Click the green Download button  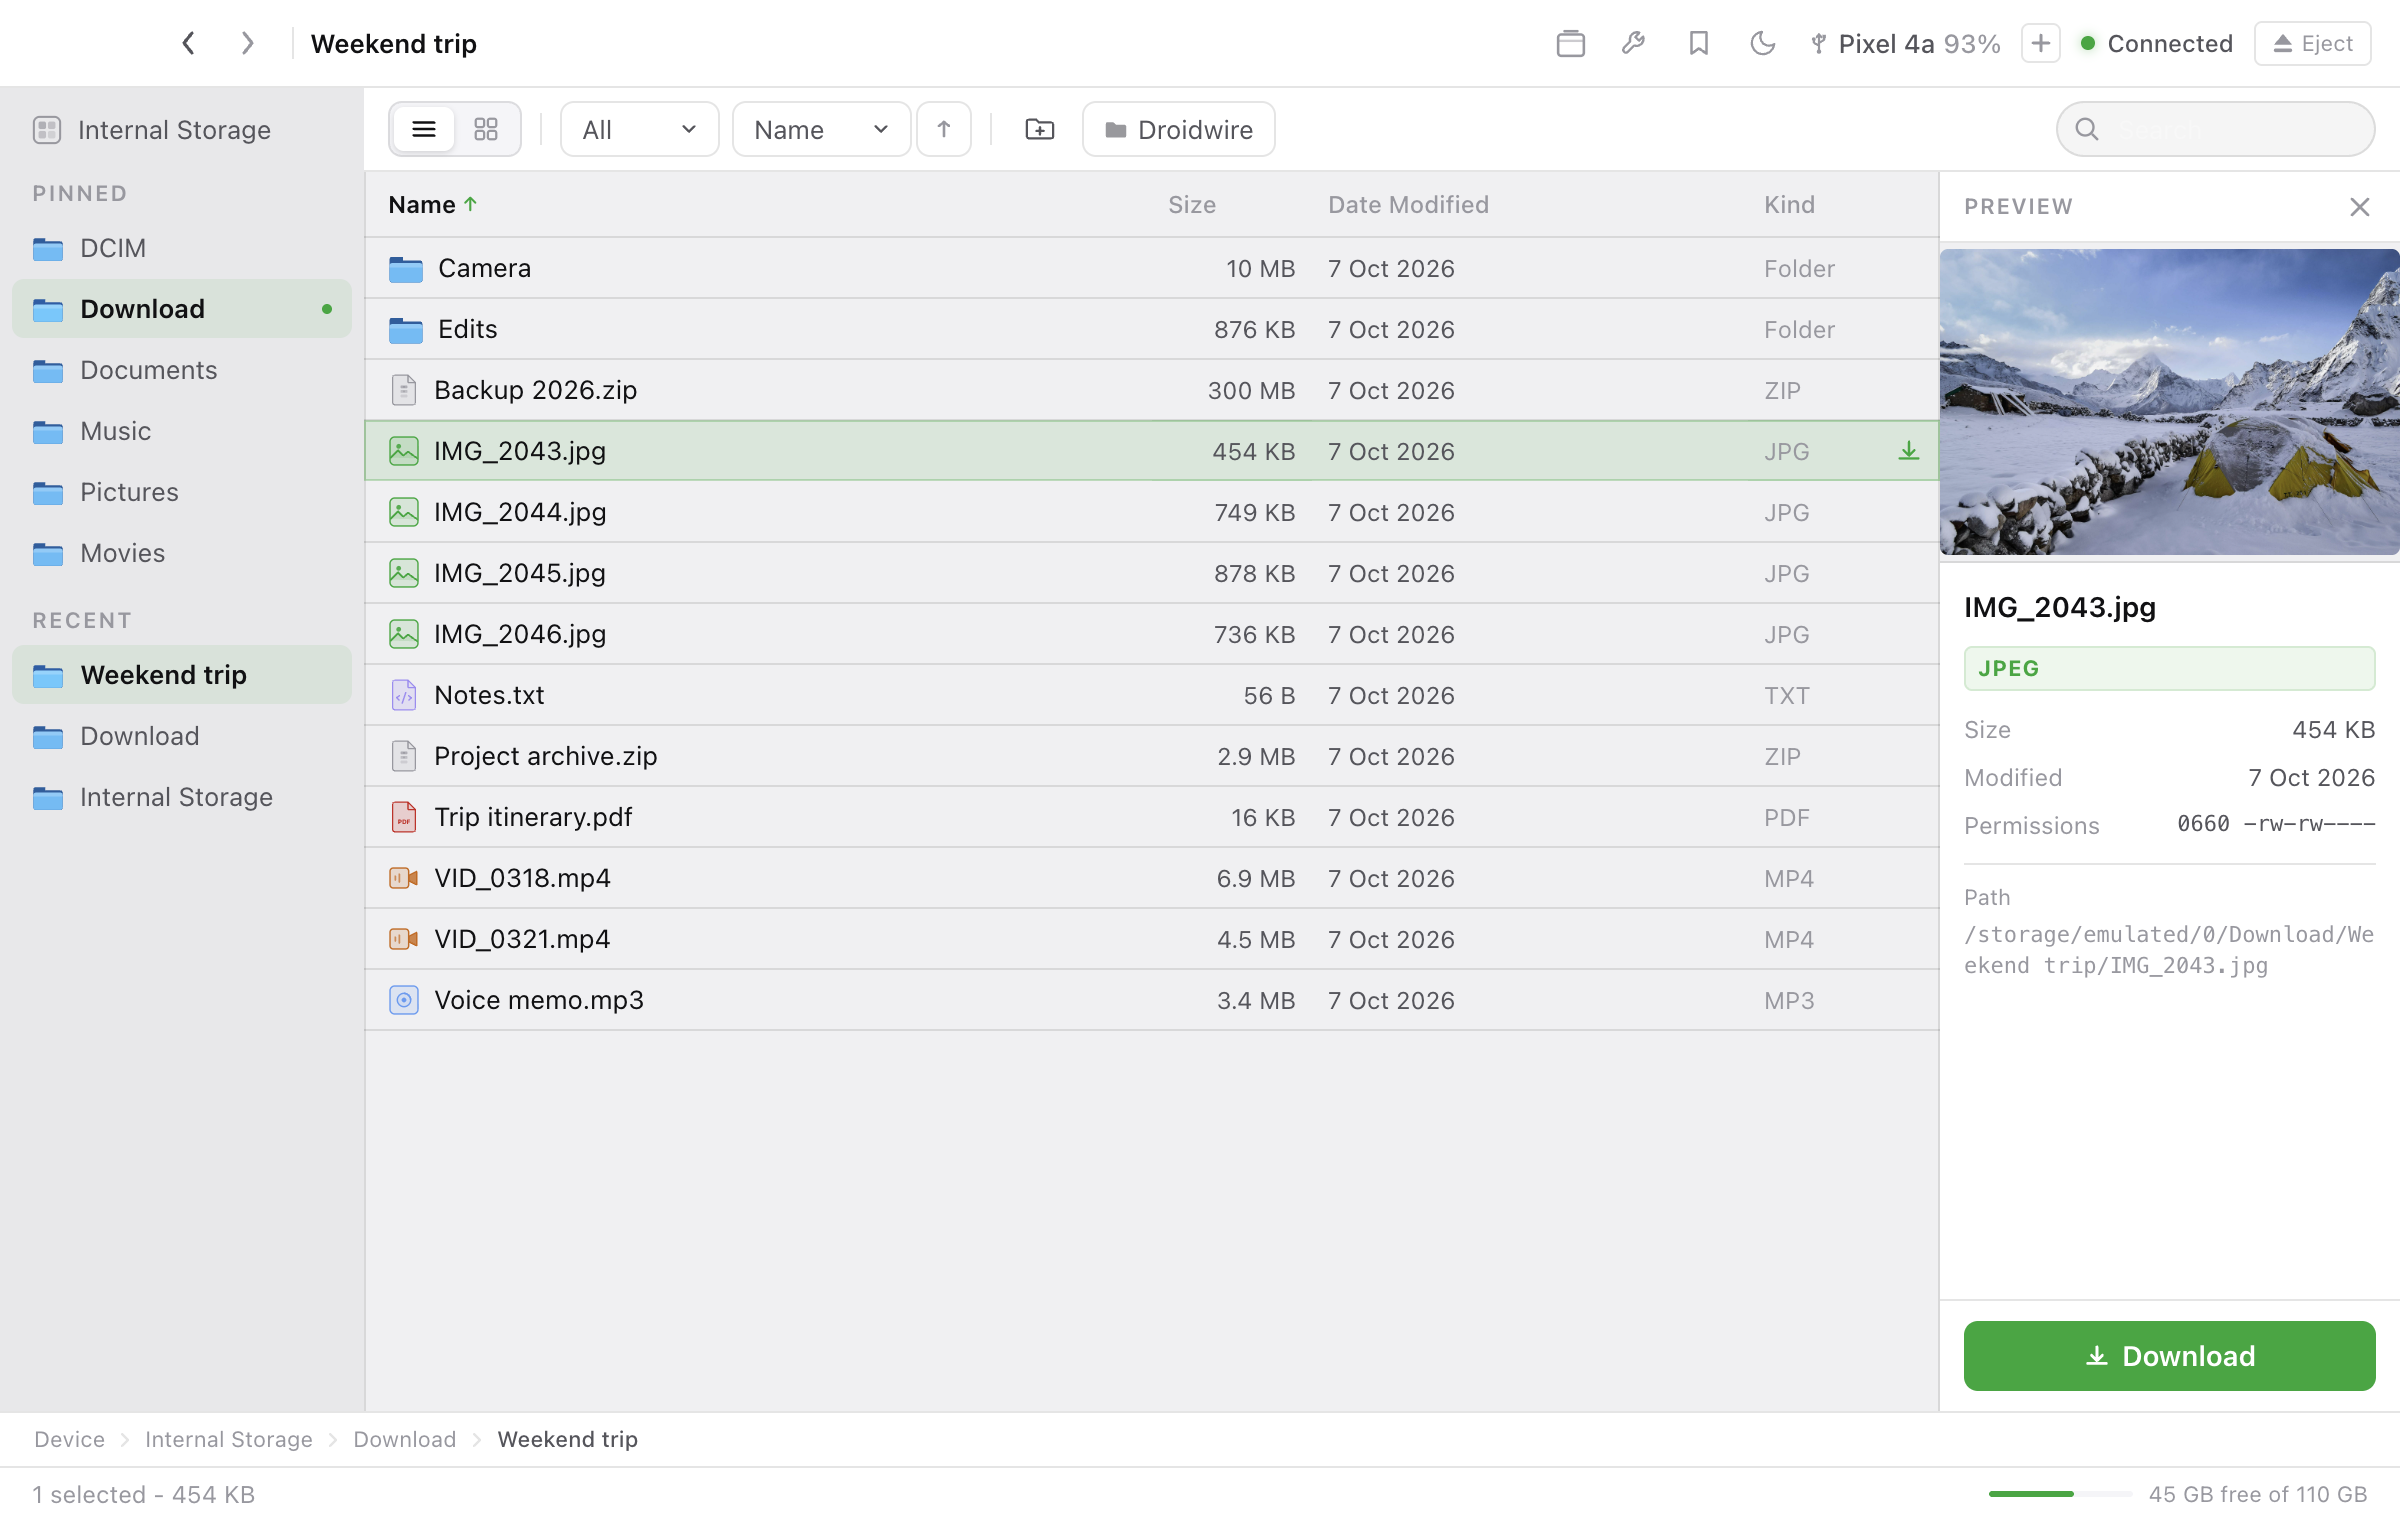[2169, 1355]
